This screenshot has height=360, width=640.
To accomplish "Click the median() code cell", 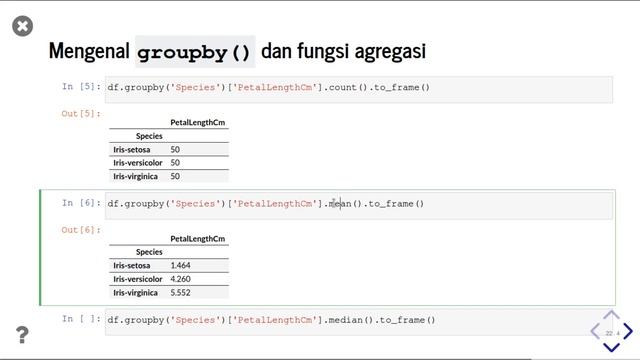I will click(359, 322).
